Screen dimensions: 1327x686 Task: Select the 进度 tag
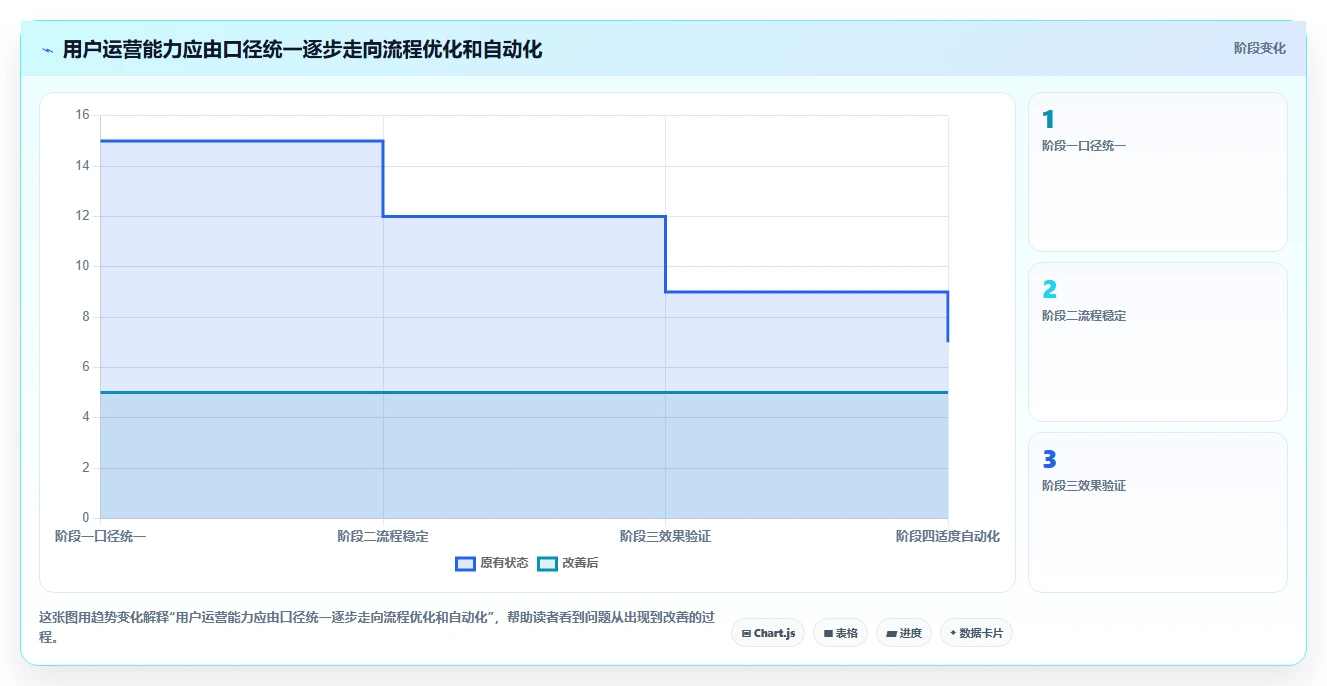904,633
